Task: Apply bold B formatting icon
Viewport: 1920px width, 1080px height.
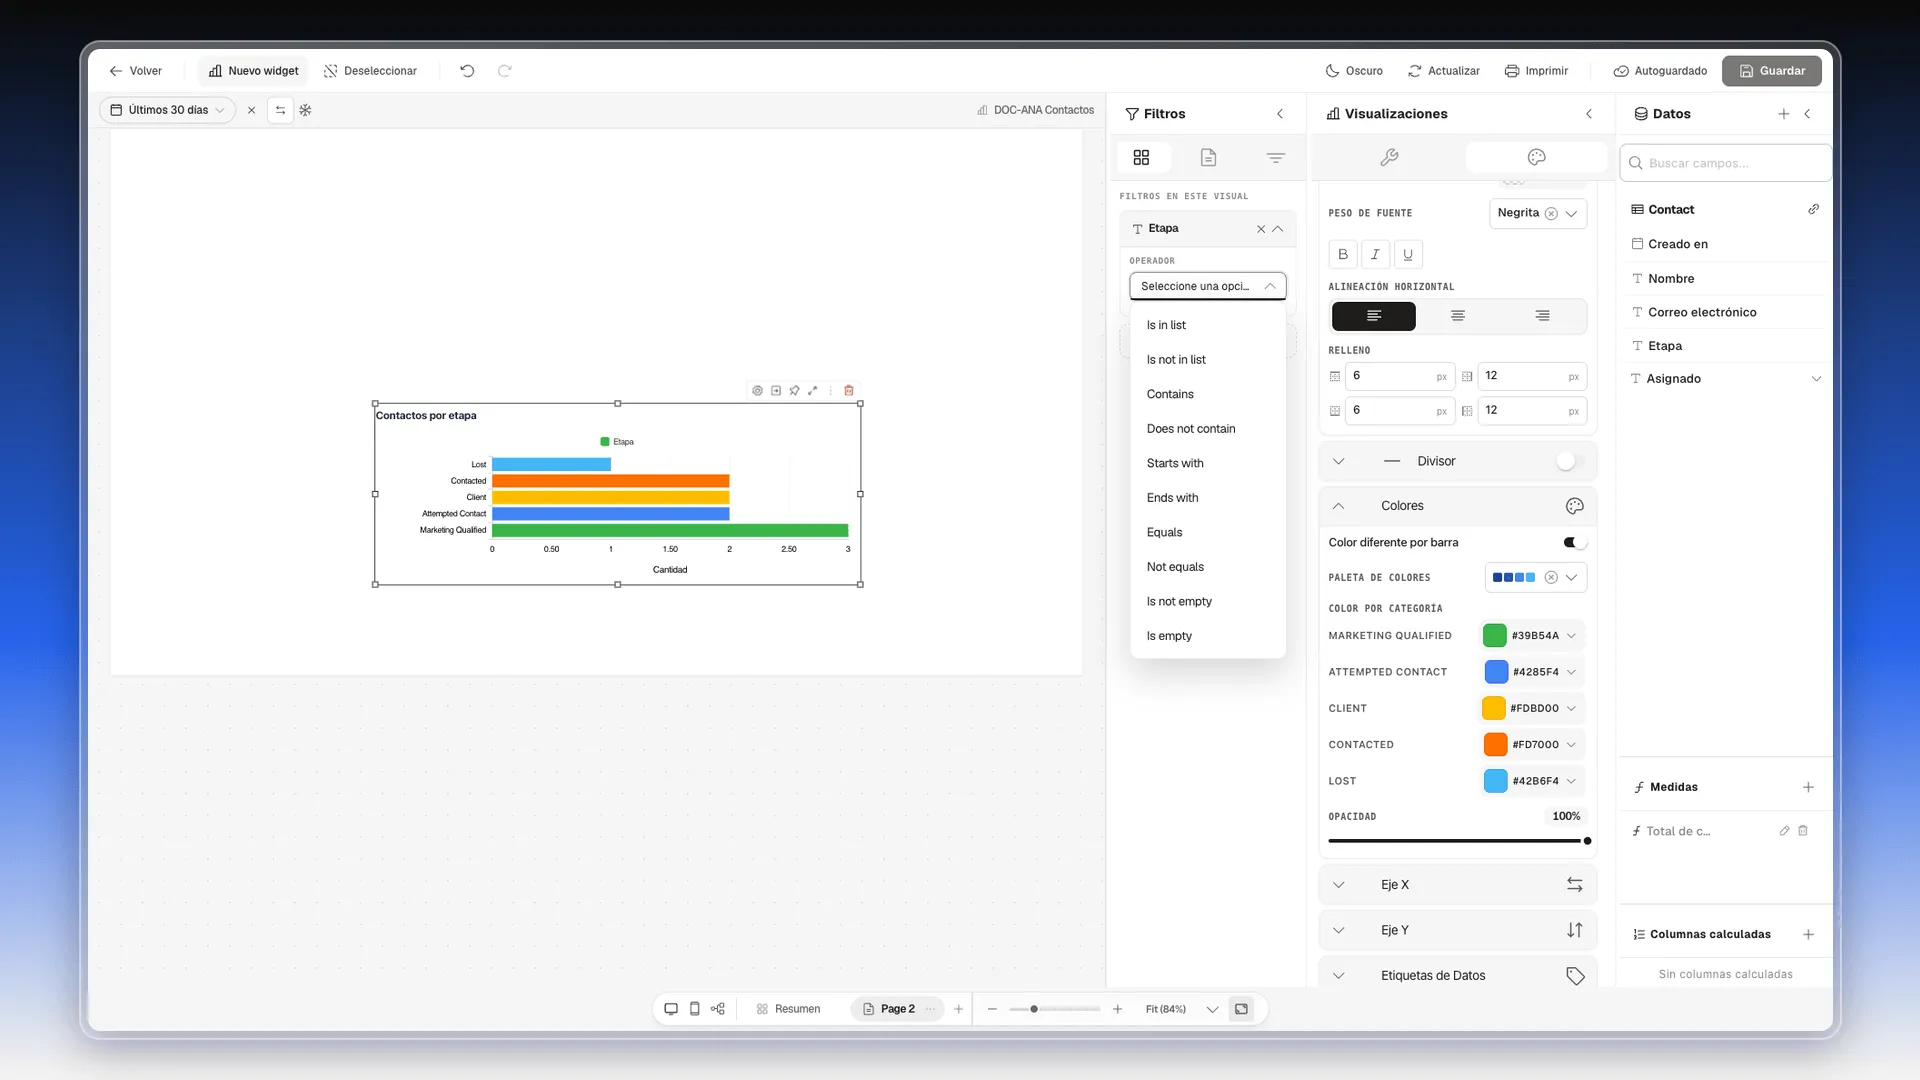Action: 1343,254
